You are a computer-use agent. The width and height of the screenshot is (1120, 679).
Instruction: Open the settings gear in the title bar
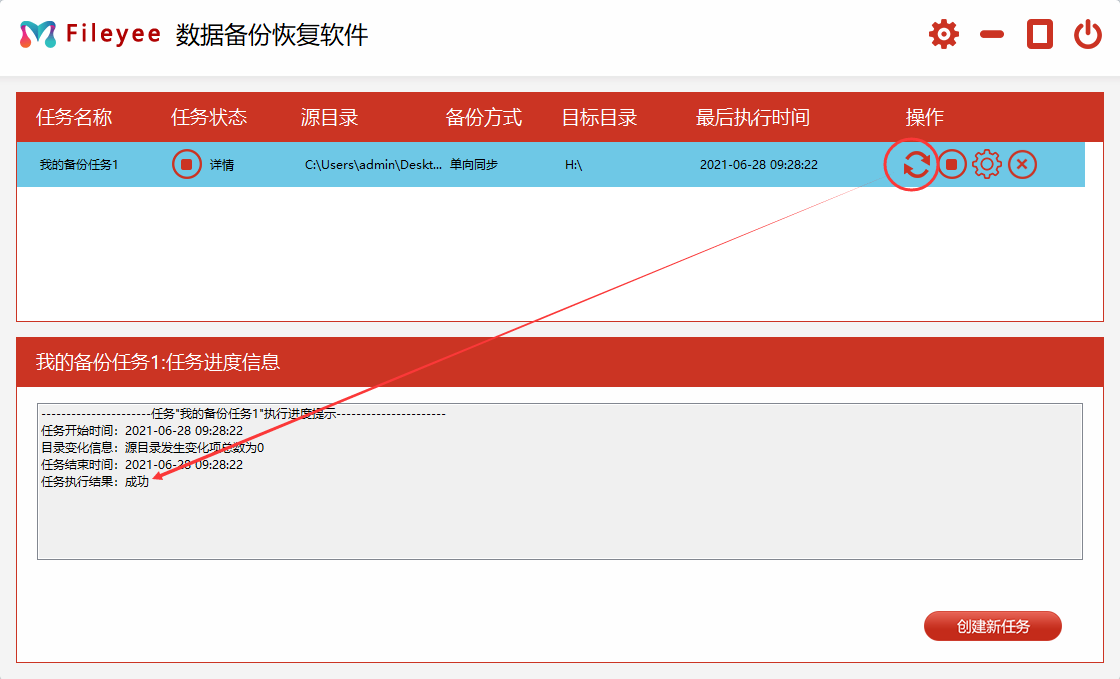coord(943,35)
